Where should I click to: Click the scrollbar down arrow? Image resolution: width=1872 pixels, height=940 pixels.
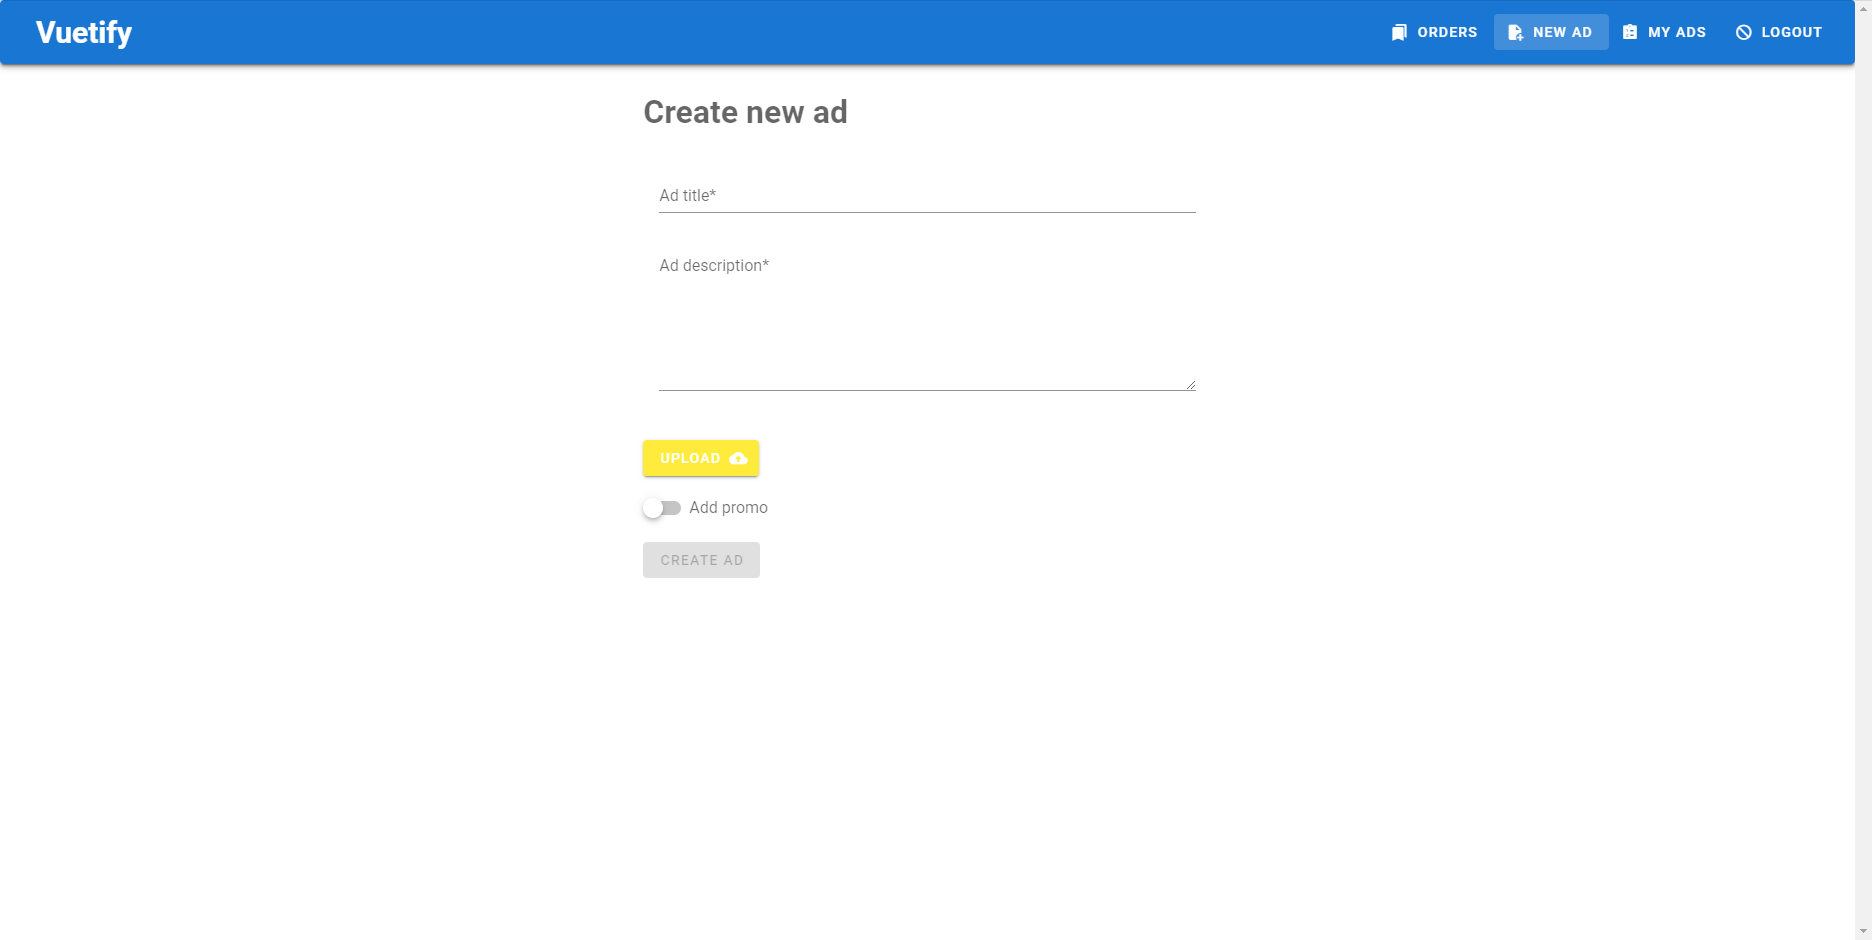(x=1863, y=931)
